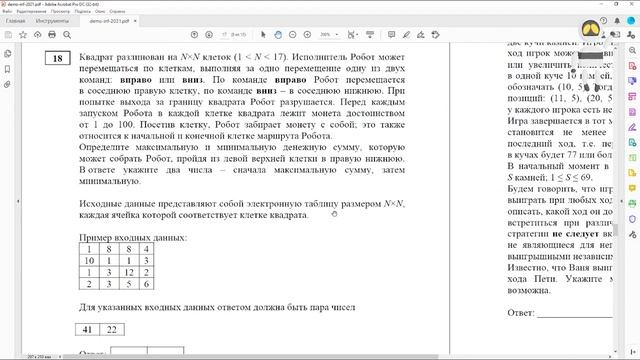Click the share with others icon
Image resolution: width=640 pixels, height=360 pixels.
[x=631, y=35]
